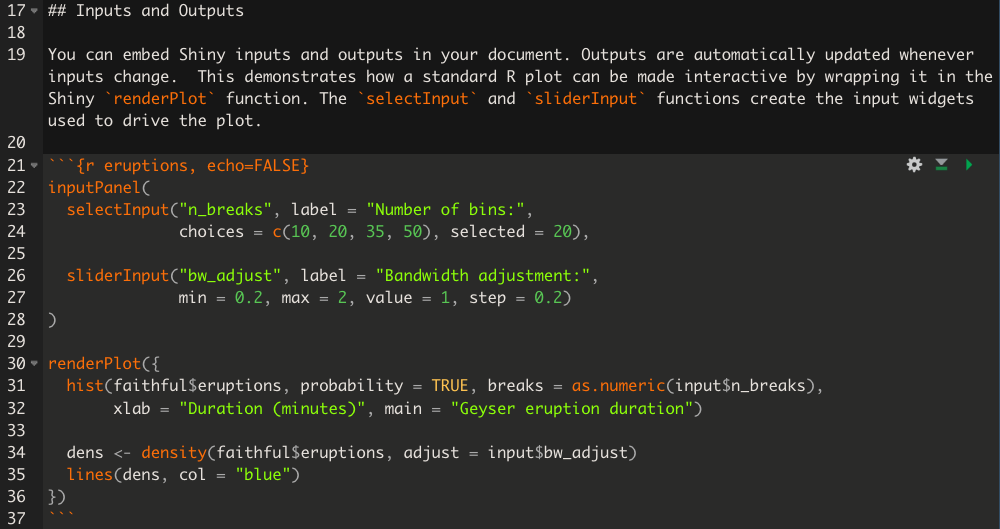This screenshot has width=1000, height=529.
Task: Click 'selected = 20' on line 24
Action: (511, 232)
